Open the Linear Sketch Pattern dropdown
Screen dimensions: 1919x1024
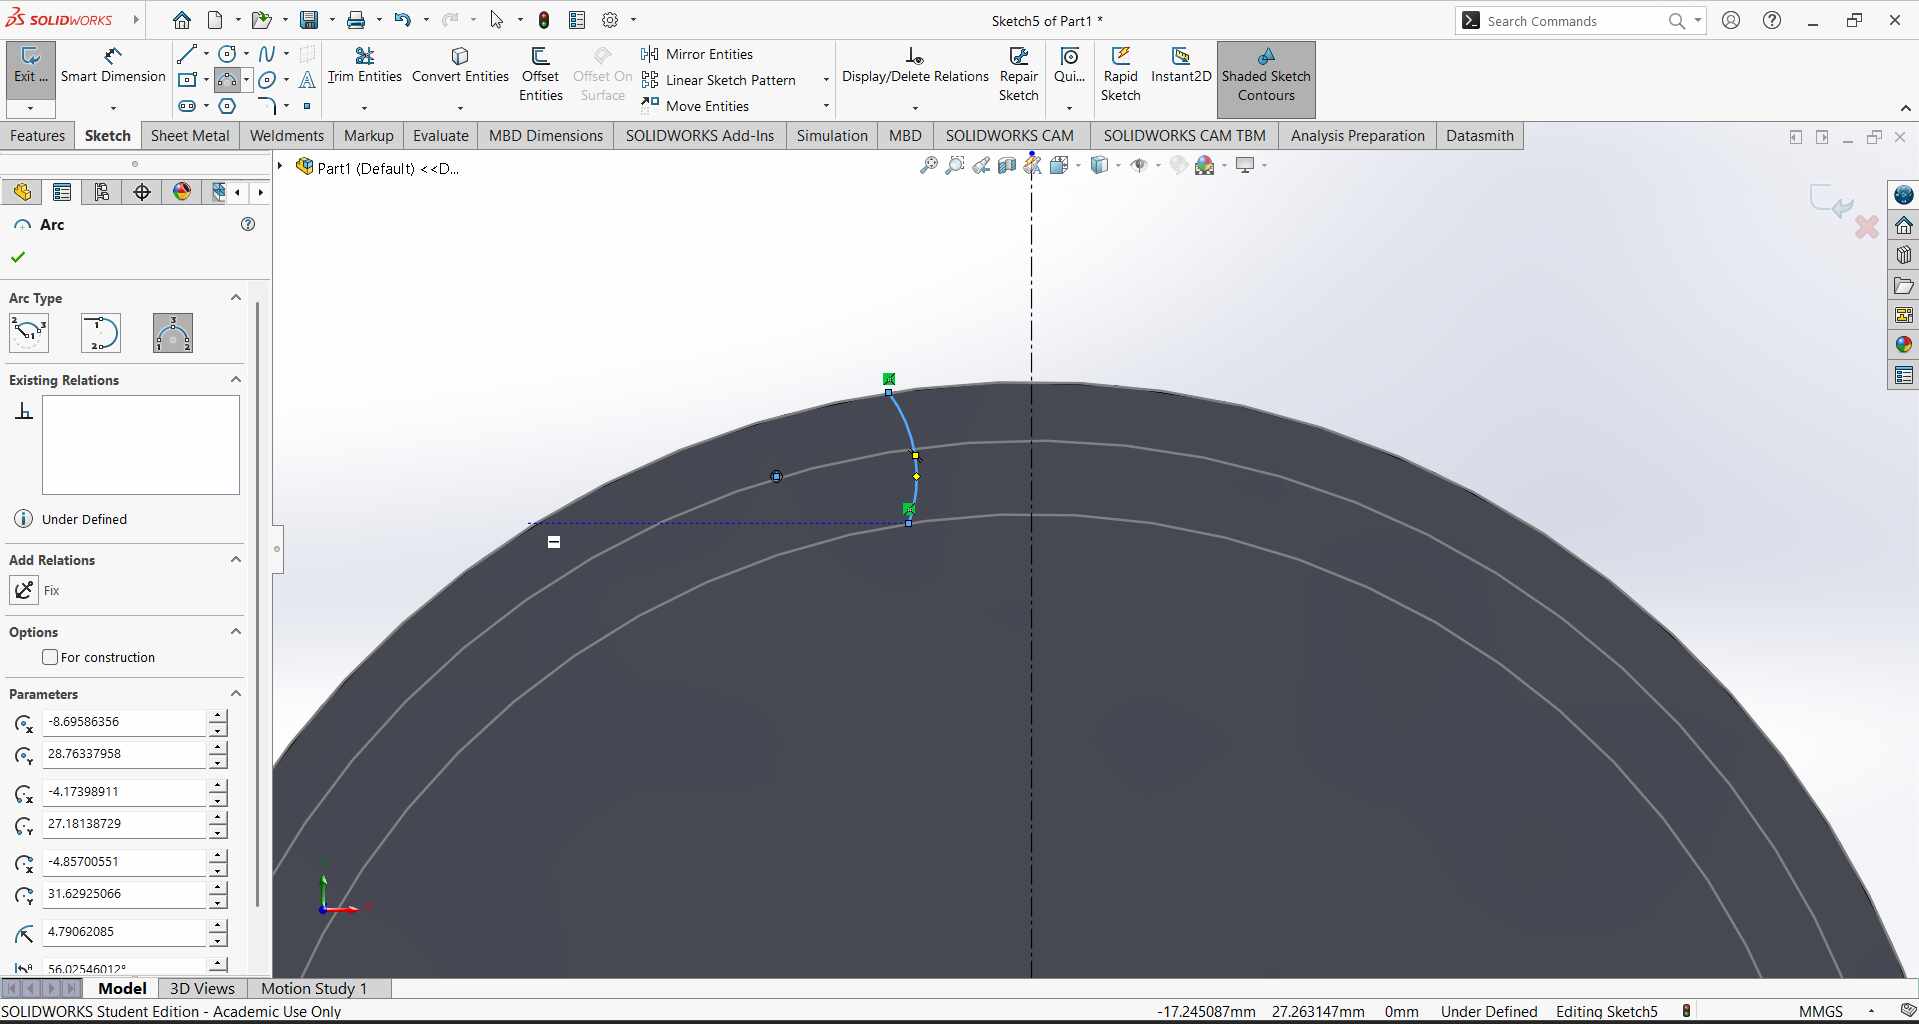(826, 80)
